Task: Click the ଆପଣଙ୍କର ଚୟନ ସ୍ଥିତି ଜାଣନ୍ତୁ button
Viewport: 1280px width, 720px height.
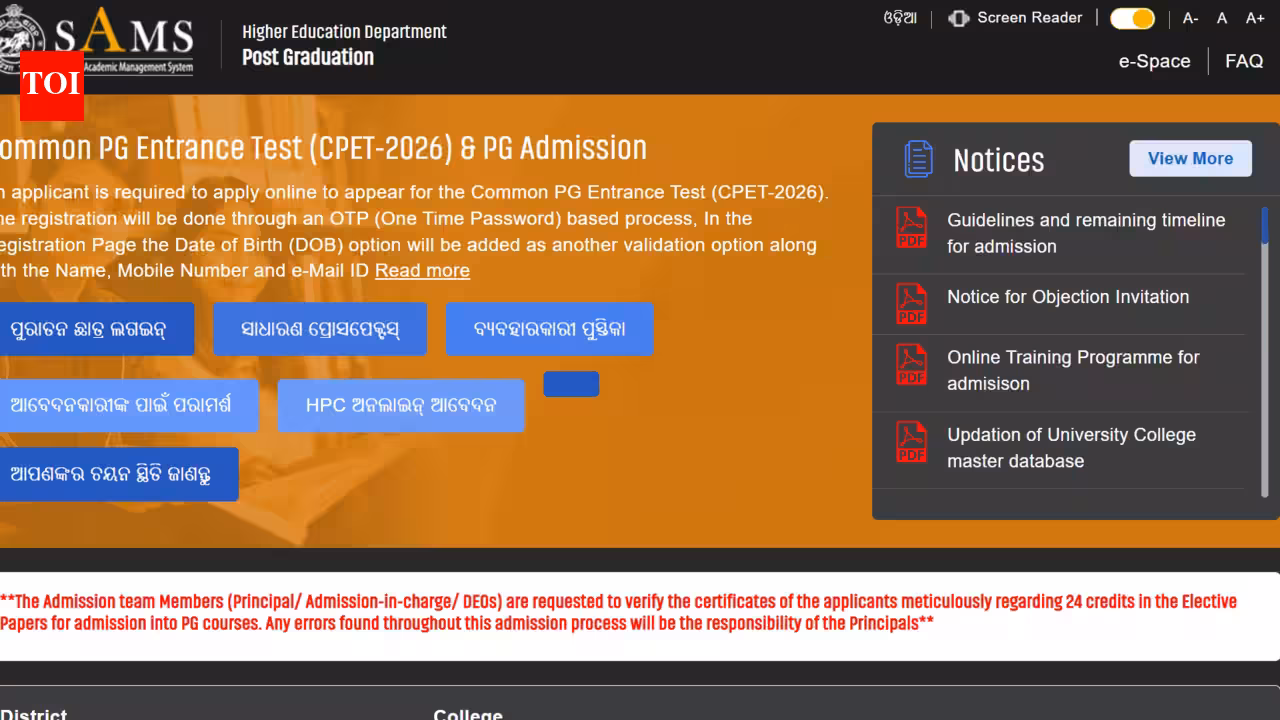Action: click(x=117, y=474)
